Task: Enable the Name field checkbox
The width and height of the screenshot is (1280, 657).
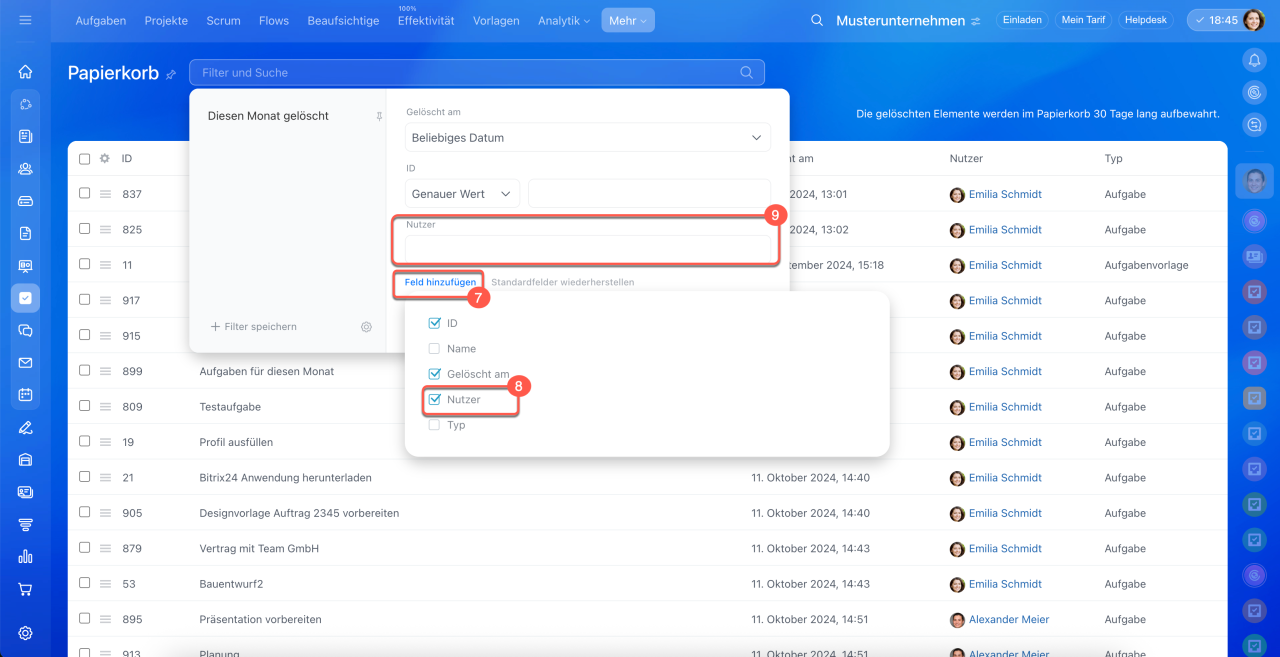Action: click(x=434, y=349)
